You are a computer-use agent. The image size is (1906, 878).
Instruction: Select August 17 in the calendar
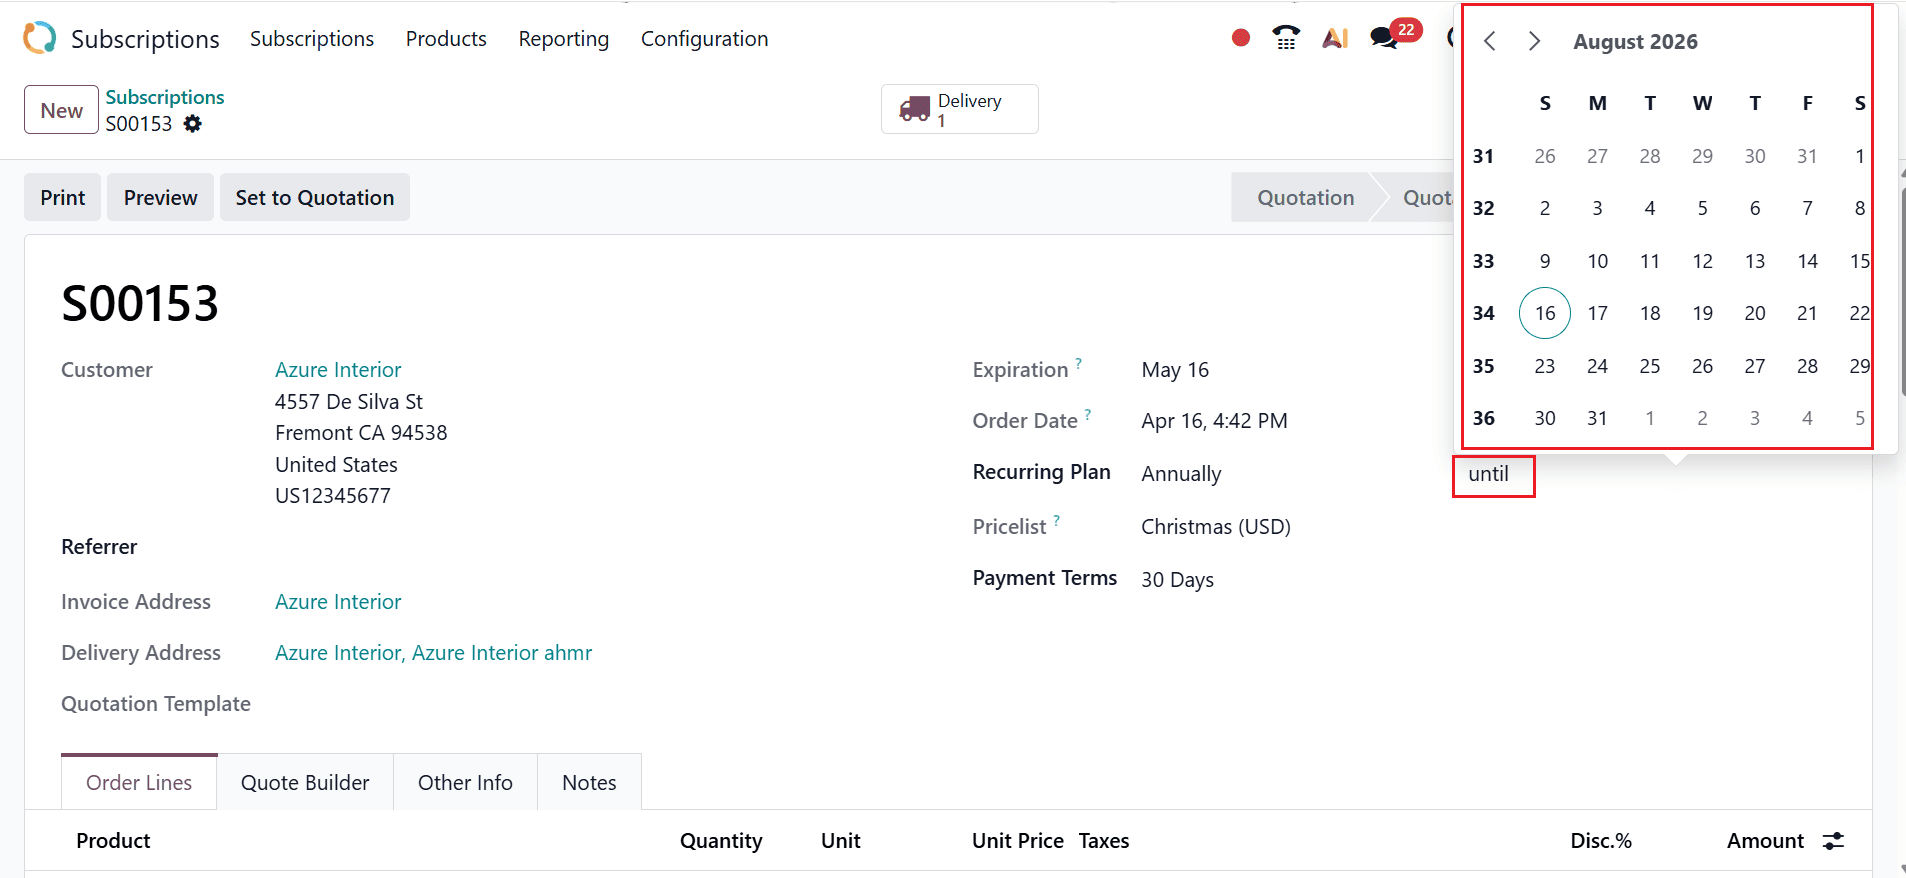(x=1597, y=313)
